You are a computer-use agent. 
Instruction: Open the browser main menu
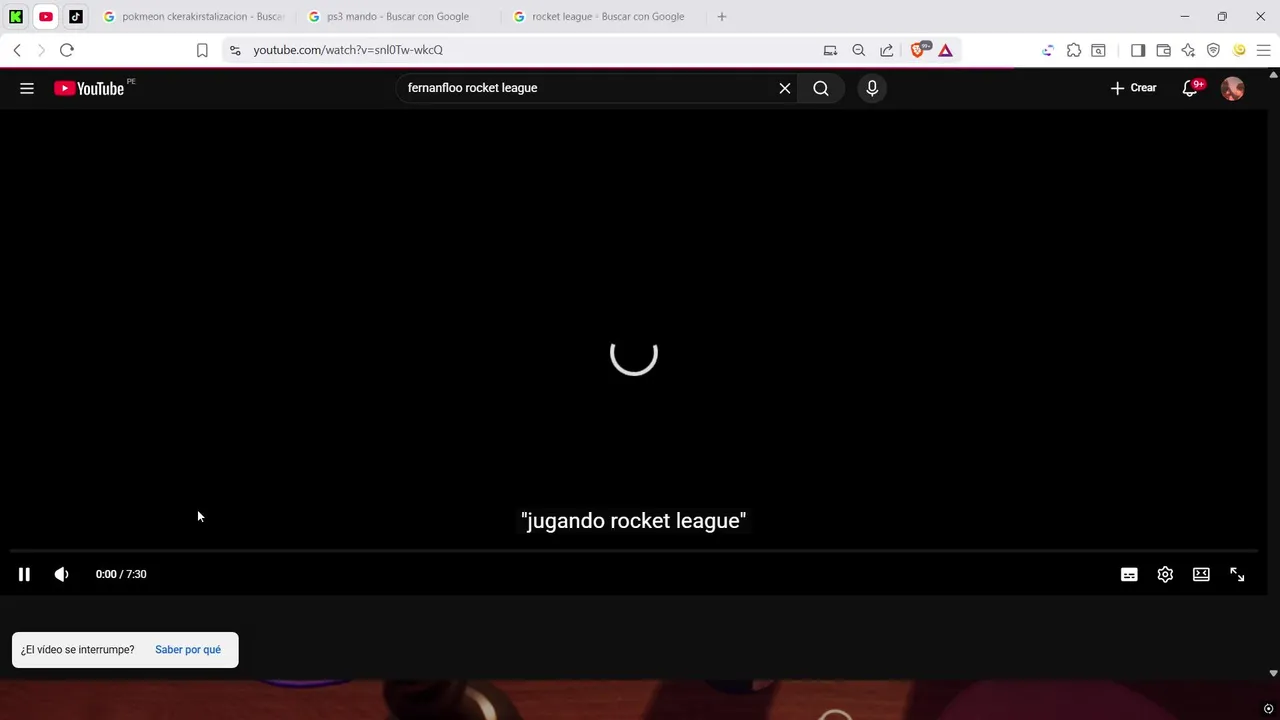coord(1263,50)
